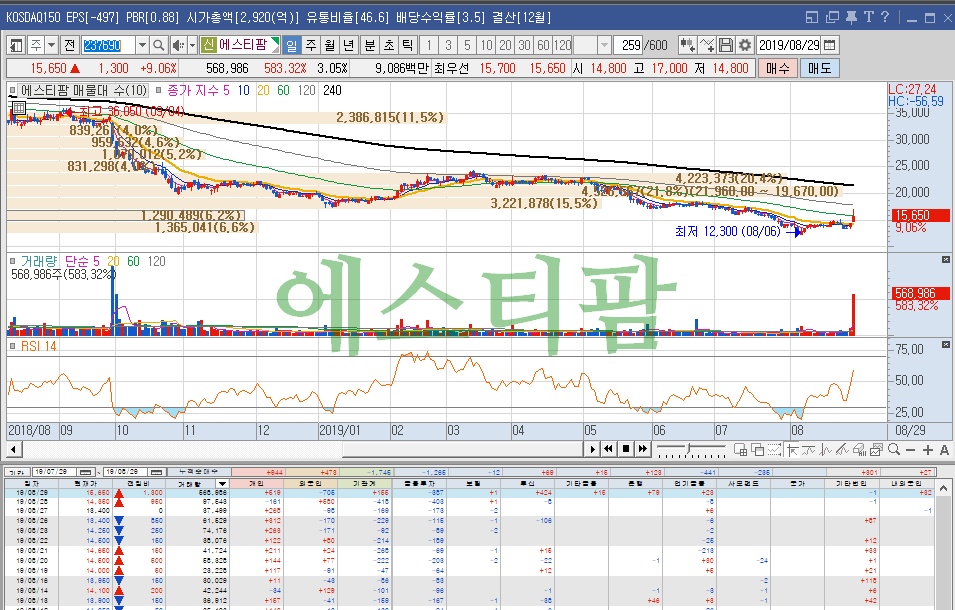
Task: Click the chart image capture icon
Action: tap(876, 450)
